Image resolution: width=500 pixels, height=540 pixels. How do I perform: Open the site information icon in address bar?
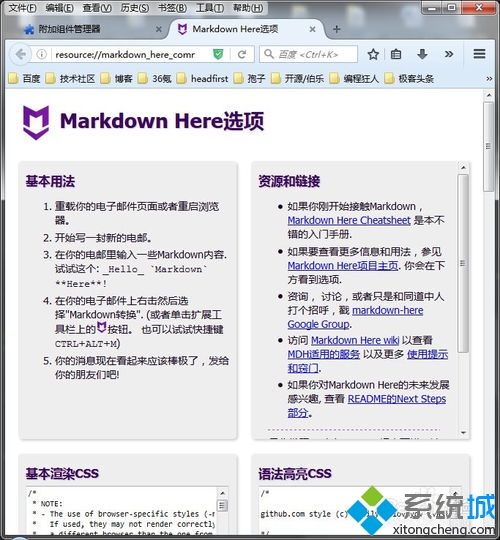point(42,54)
